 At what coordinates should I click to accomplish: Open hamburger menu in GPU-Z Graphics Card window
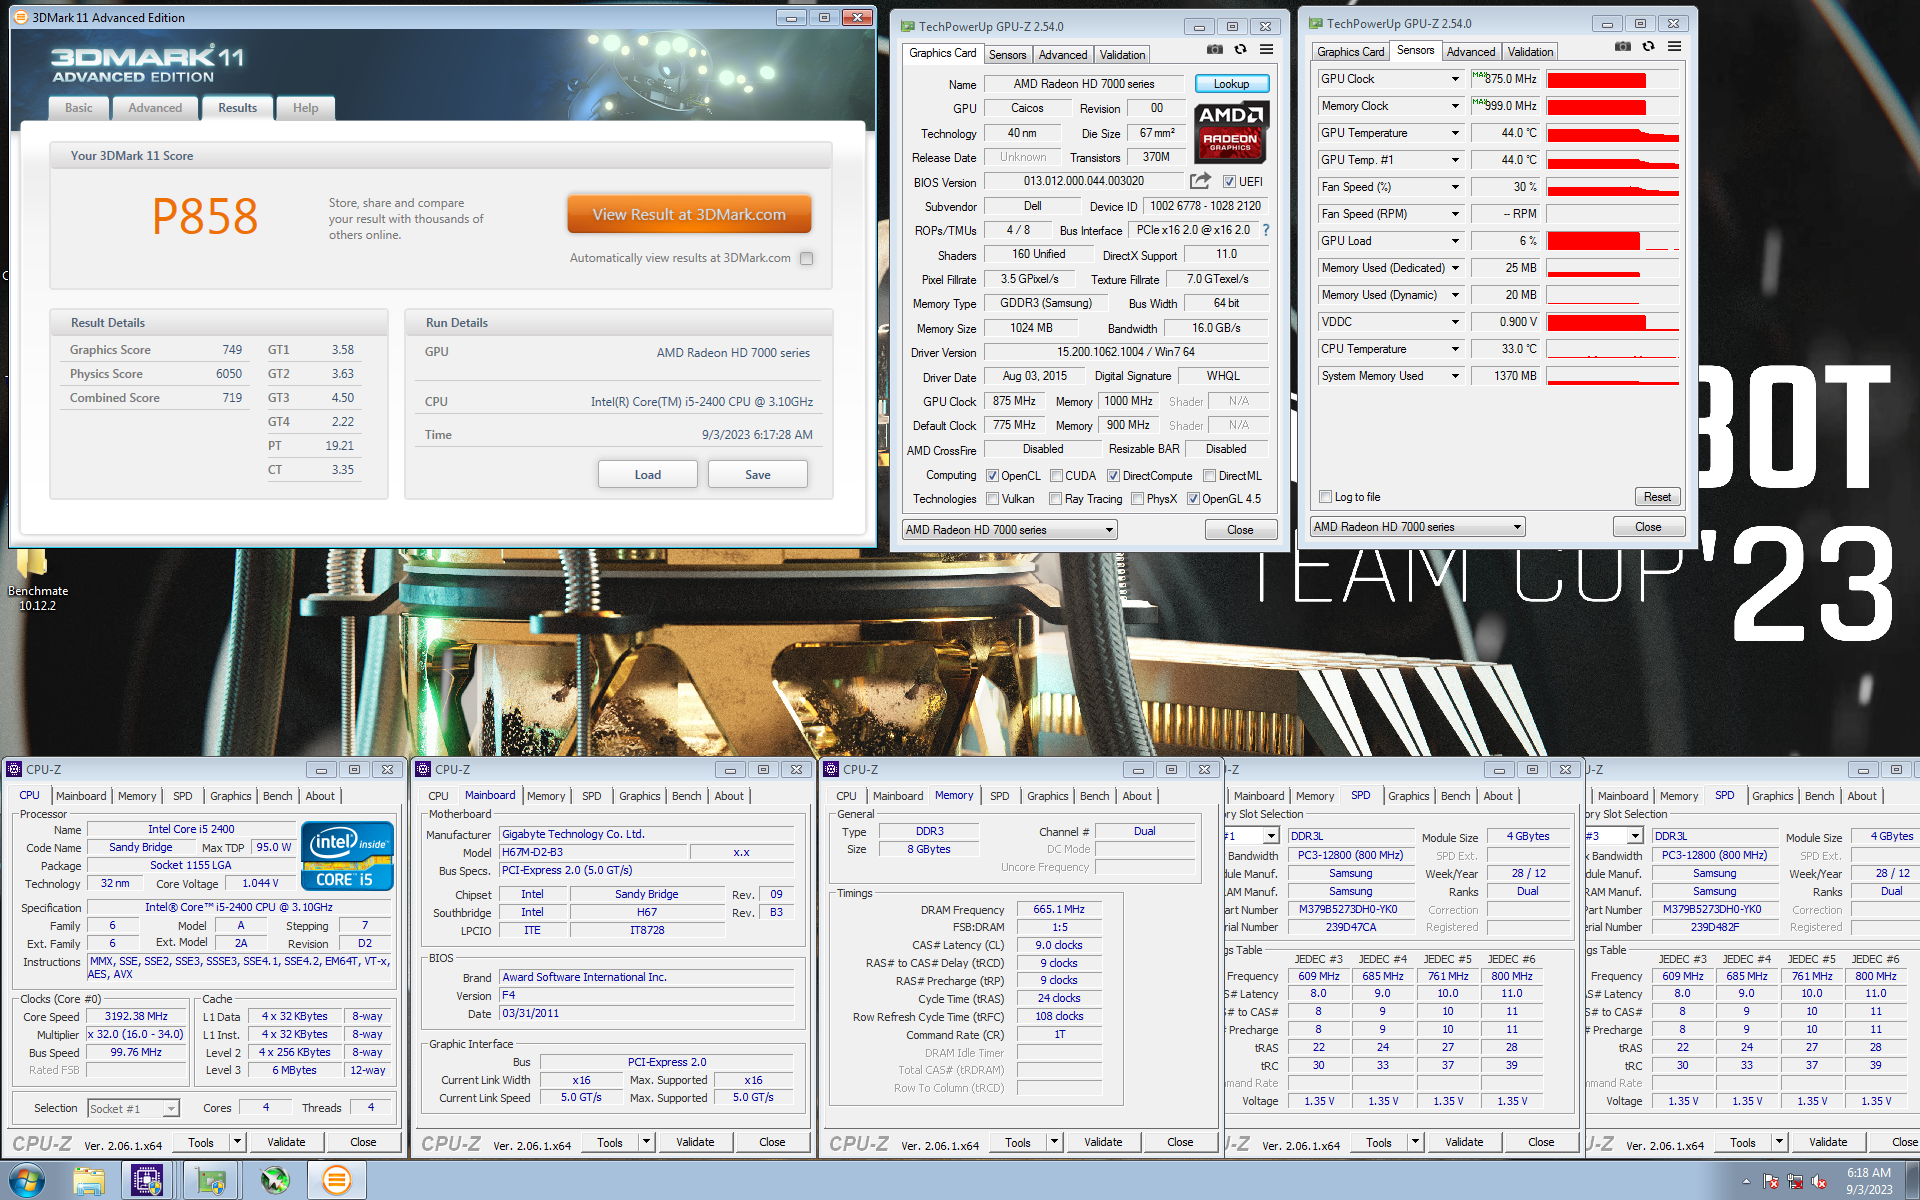click(x=1266, y=50)
